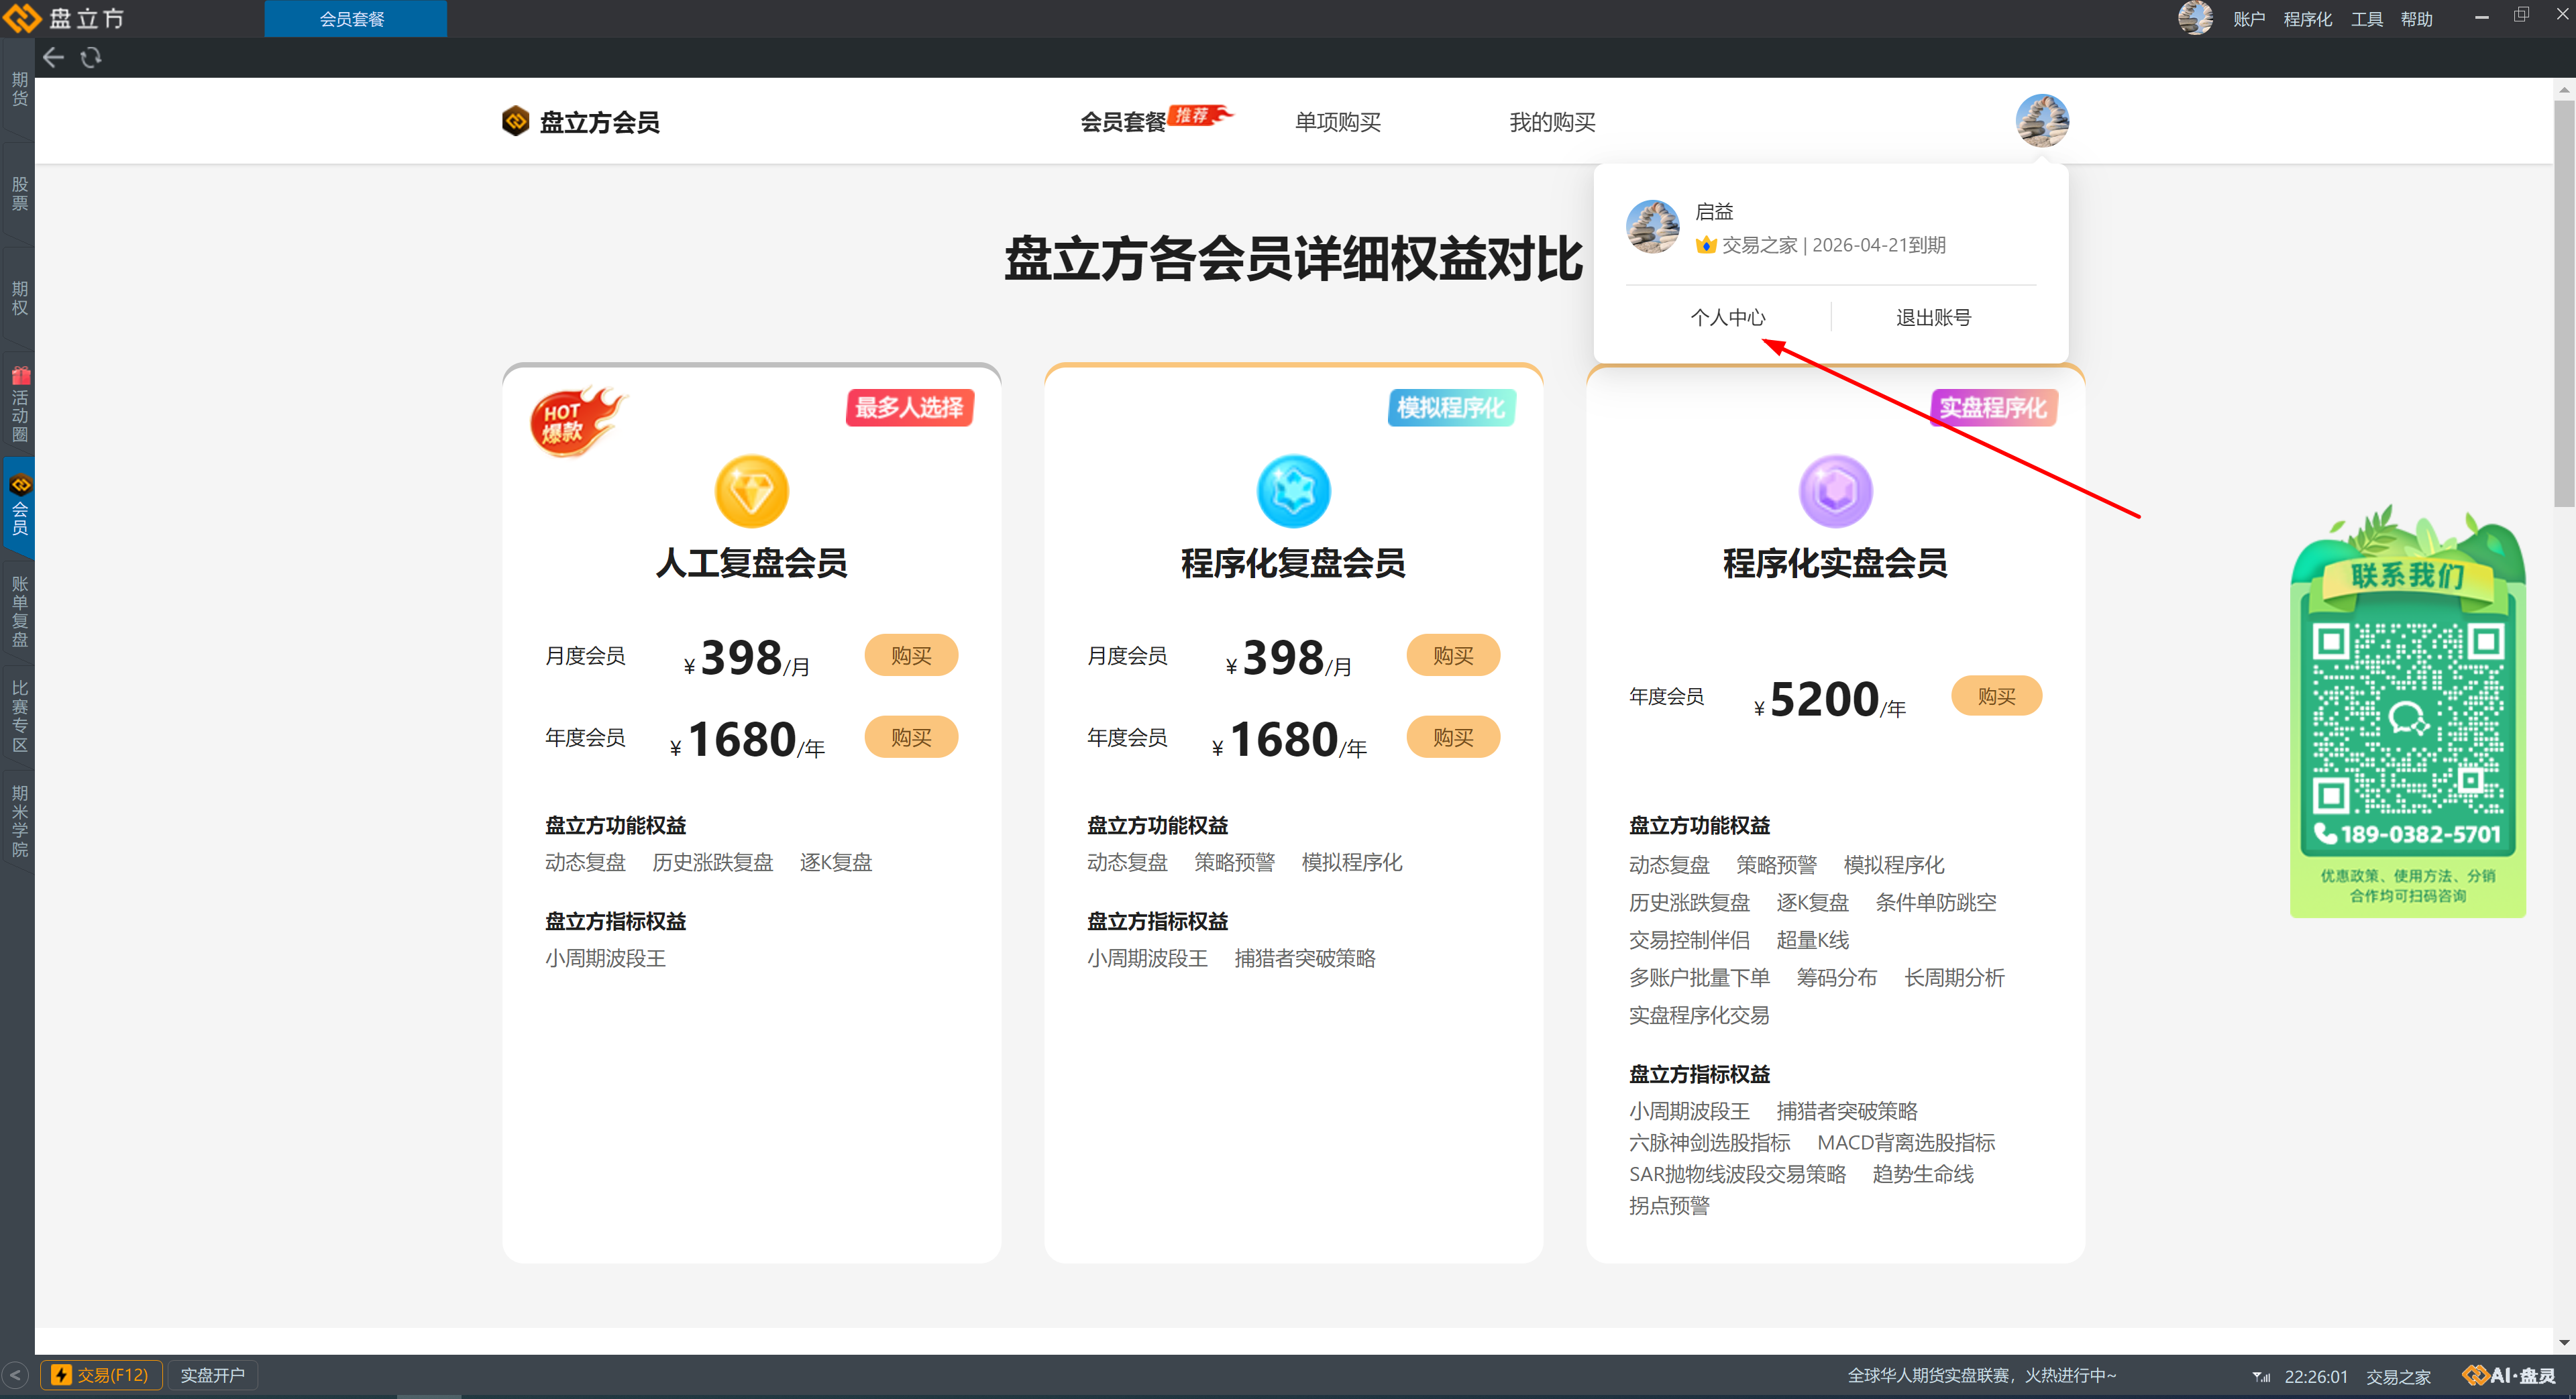The image size is (2576, 1399).
Task: Click 交易之家 in the status bar
Action: [2397, 1377]
